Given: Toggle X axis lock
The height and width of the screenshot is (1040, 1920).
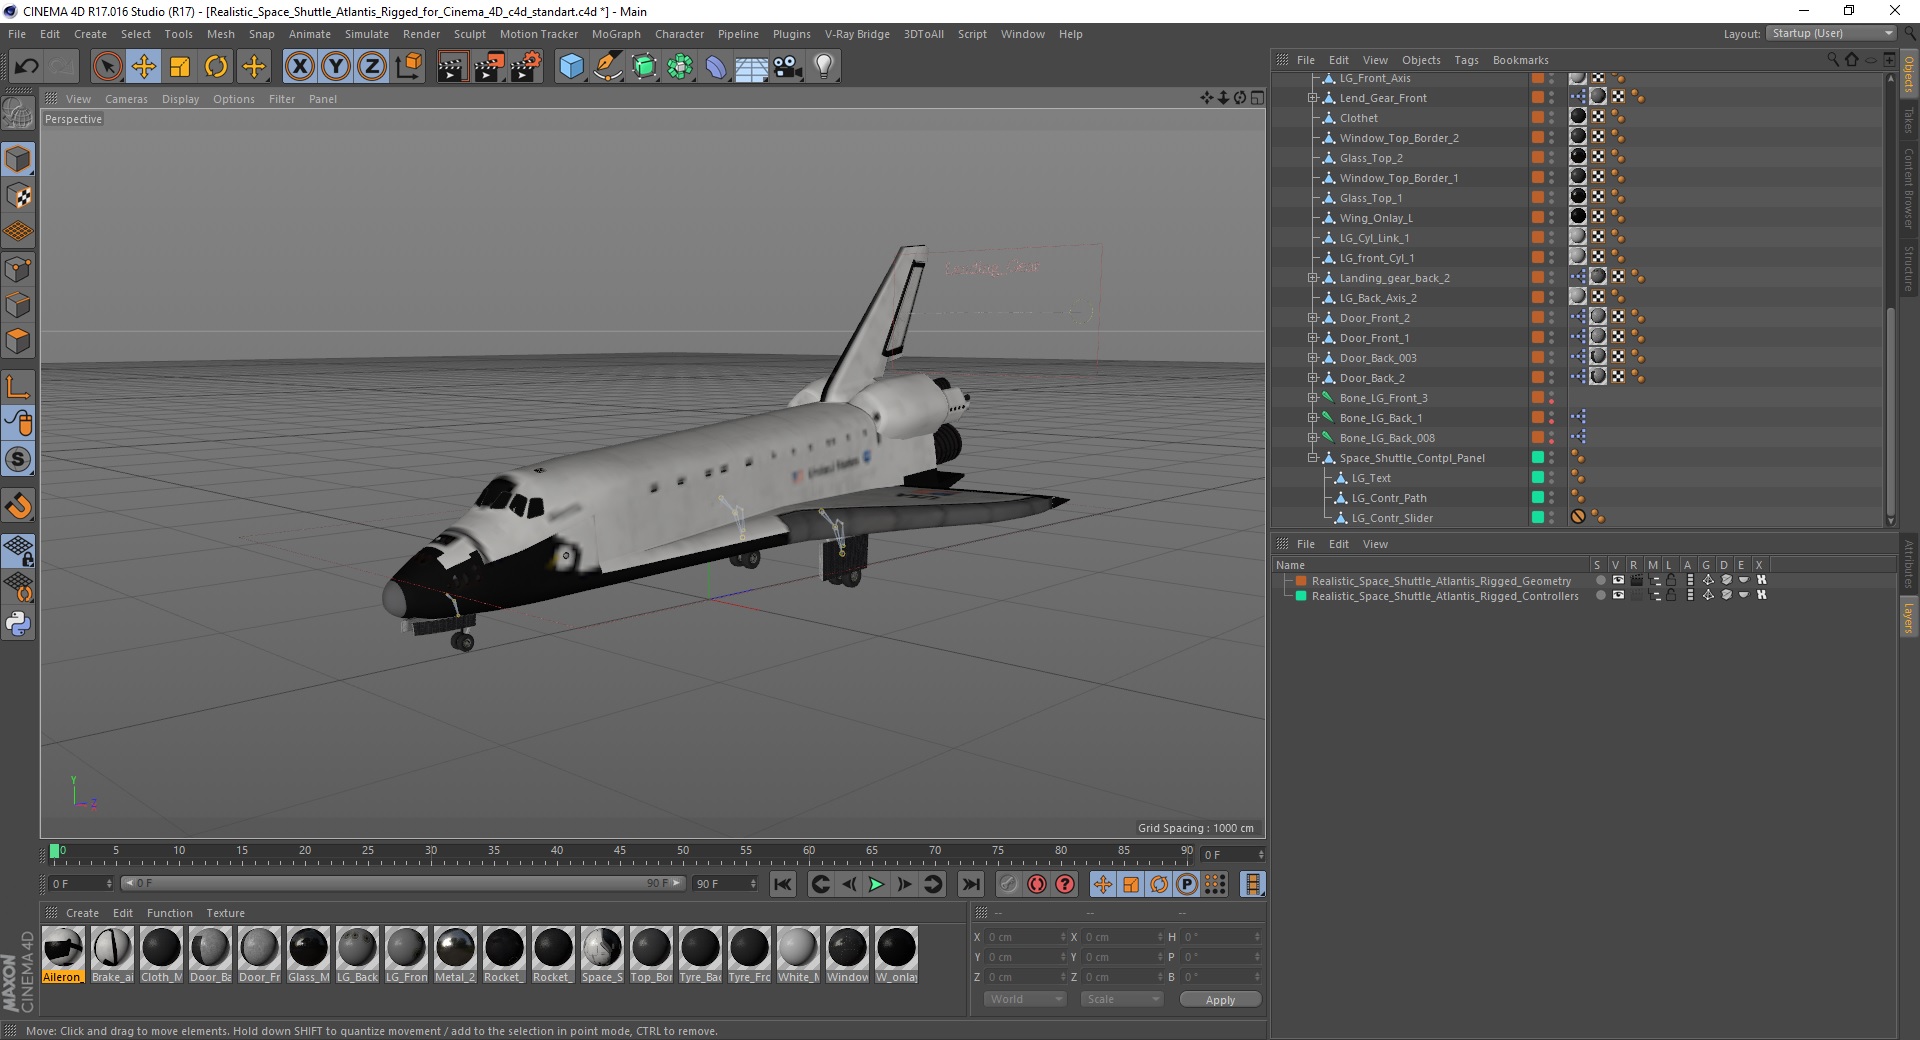Looking at the screenshot, I should tap(299, 67).
